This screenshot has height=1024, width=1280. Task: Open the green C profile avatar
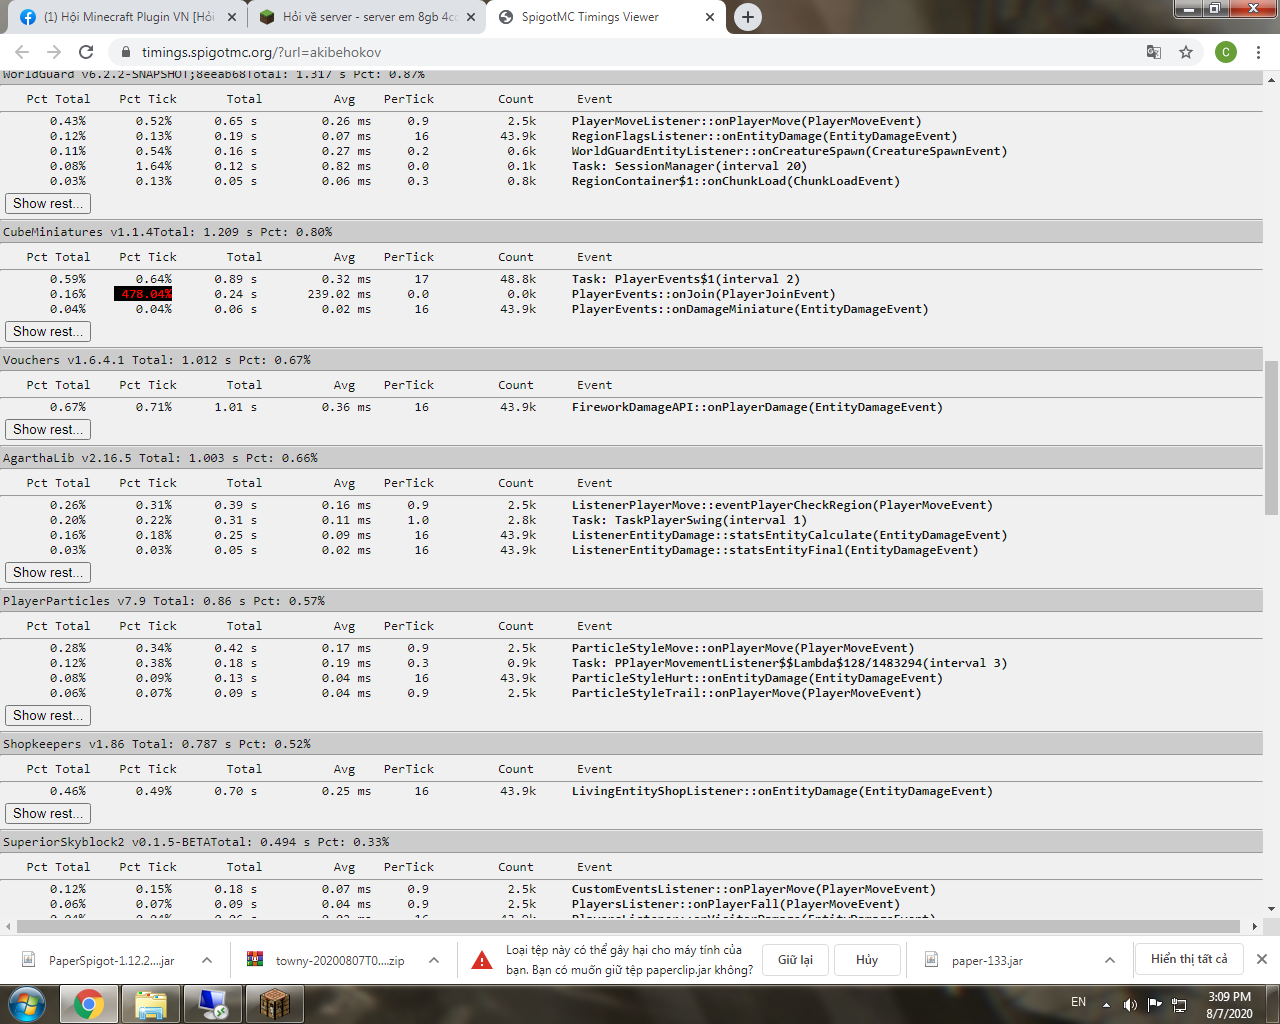click(x=1226, y=52)
